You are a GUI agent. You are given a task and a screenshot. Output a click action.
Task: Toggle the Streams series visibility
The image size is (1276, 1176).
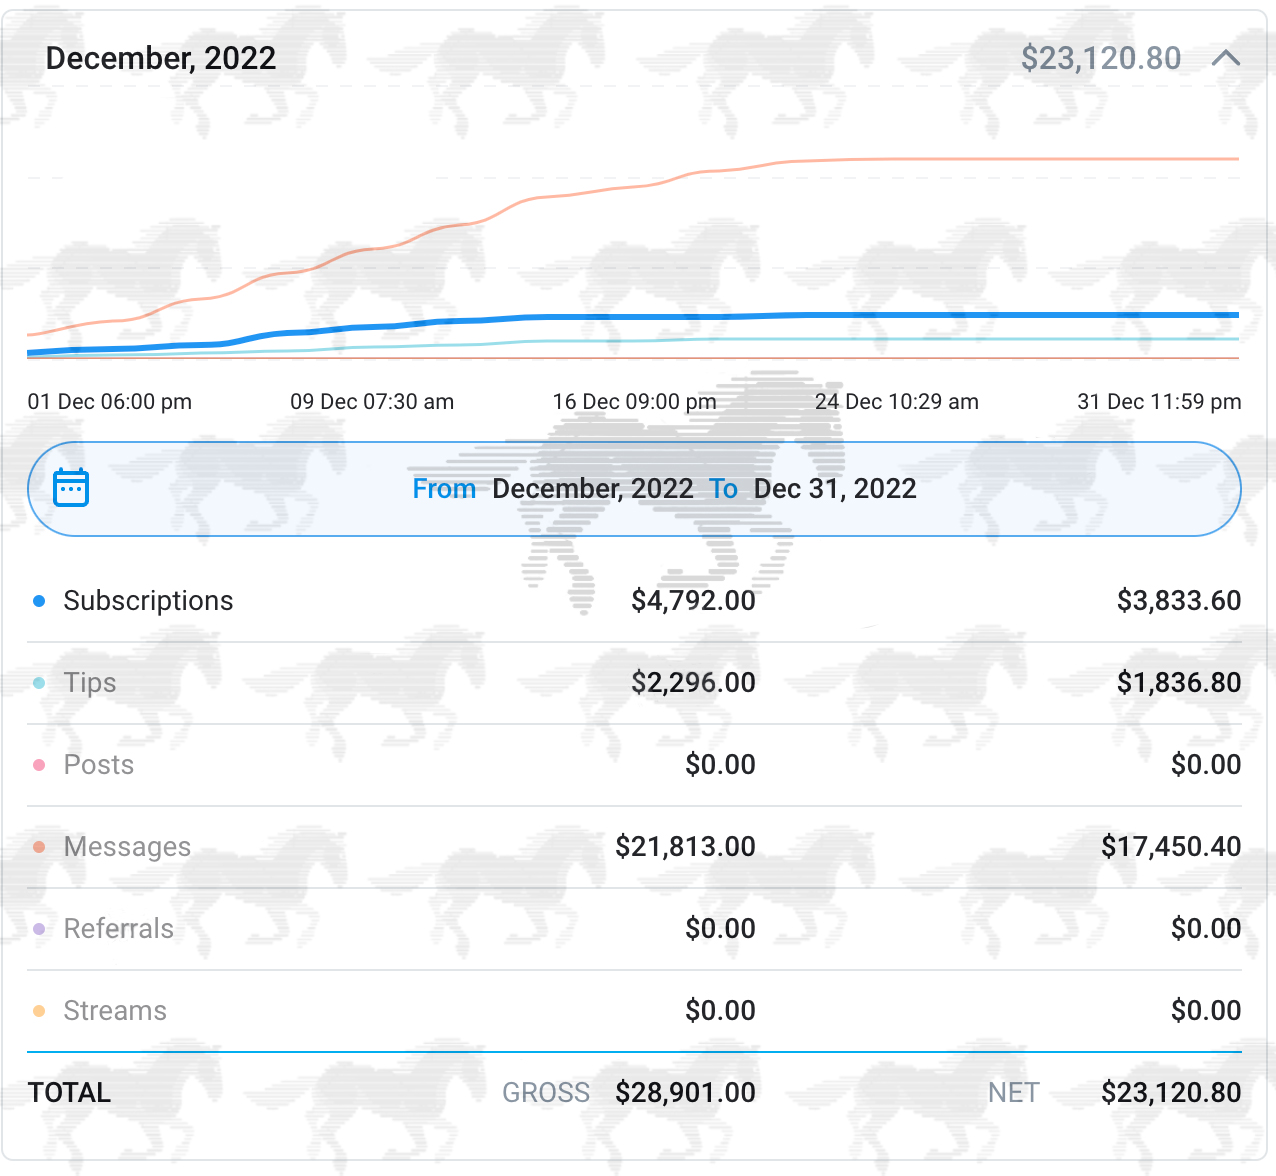coord(115,1011)
